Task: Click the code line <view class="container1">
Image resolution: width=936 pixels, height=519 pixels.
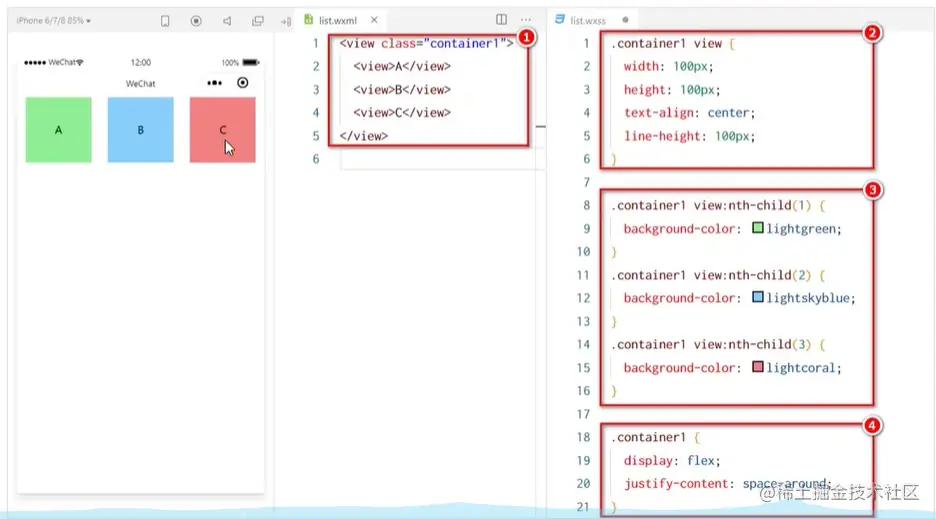Action: (x=426, y=43)
